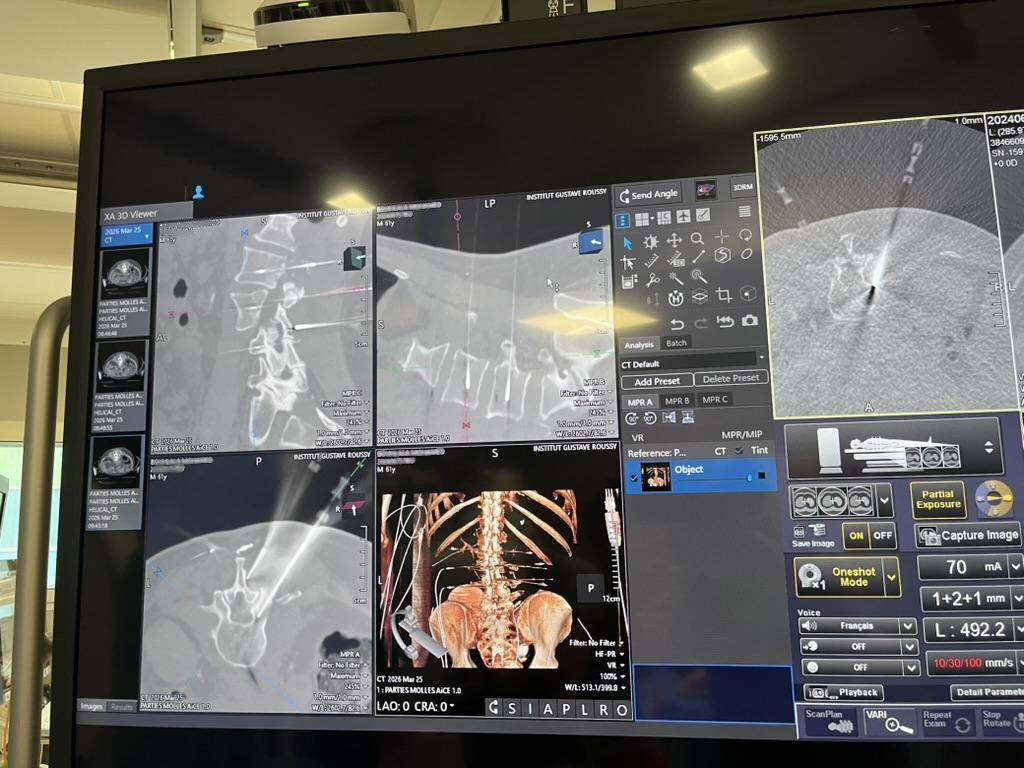Select the MPR A tab
Screen dimensions: 1024x768
(x=639, y=402)
